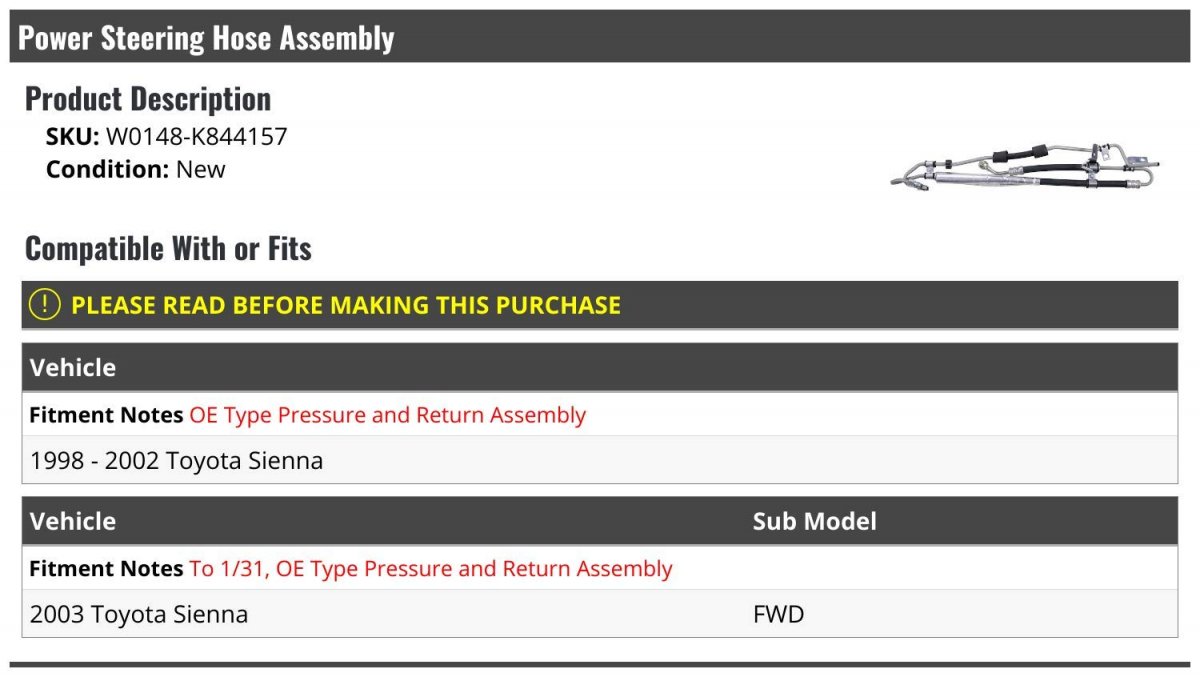Click the first Fitment Notes label
The image size is (1200, 677).
(106, 415)
